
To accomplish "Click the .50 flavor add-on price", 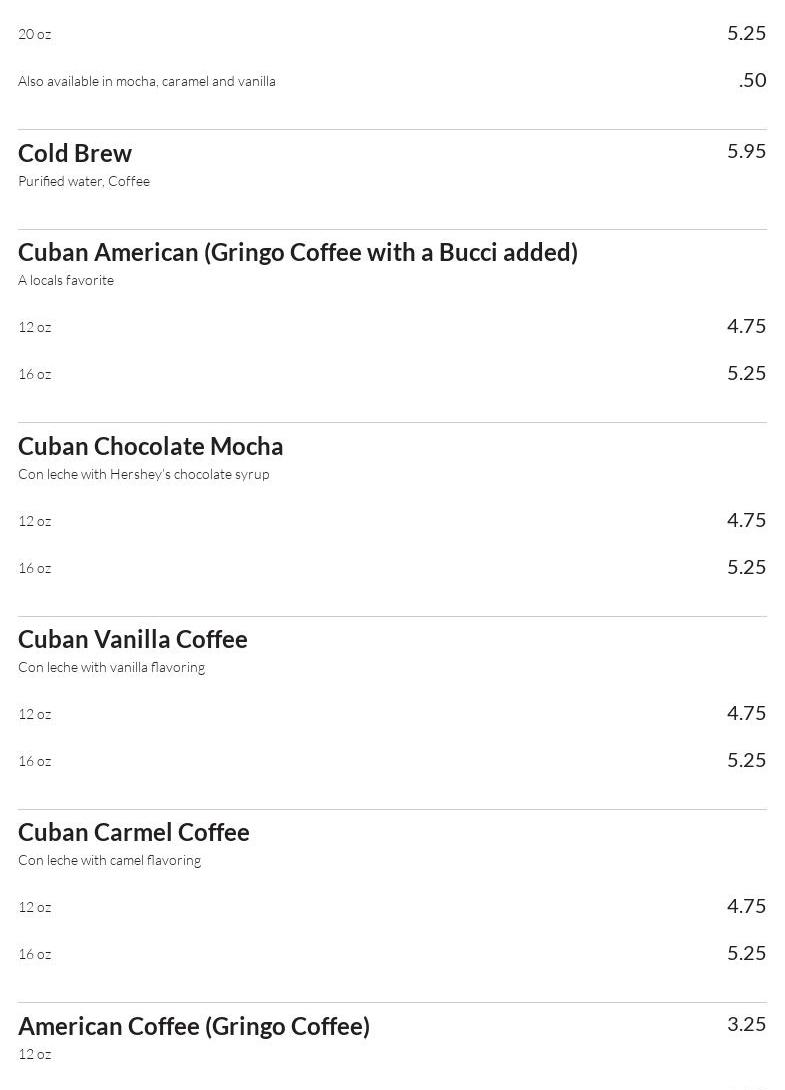I will [x=752, y=80].
